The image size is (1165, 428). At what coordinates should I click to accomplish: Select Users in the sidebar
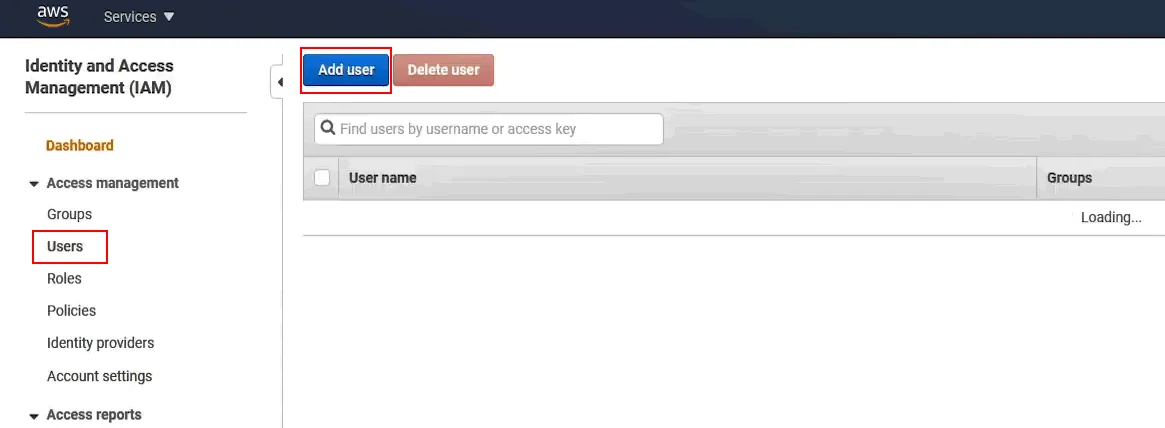(65, 246)
